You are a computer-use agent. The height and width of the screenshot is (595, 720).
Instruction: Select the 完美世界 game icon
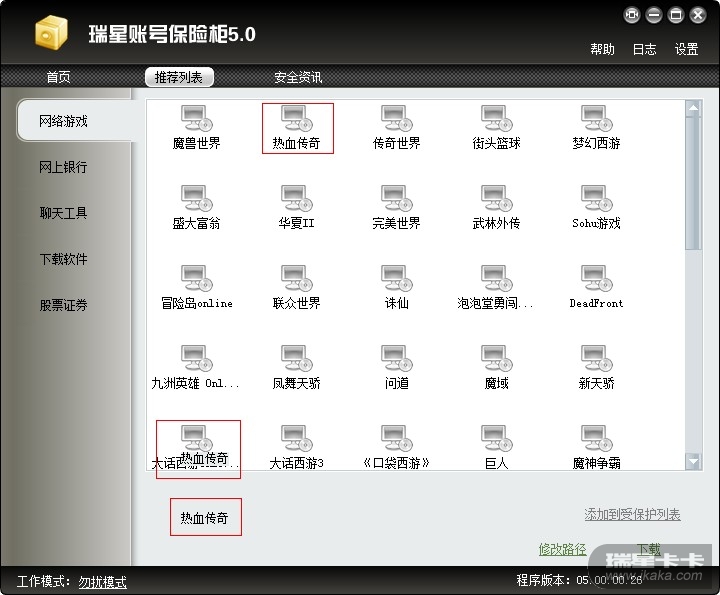397,208
